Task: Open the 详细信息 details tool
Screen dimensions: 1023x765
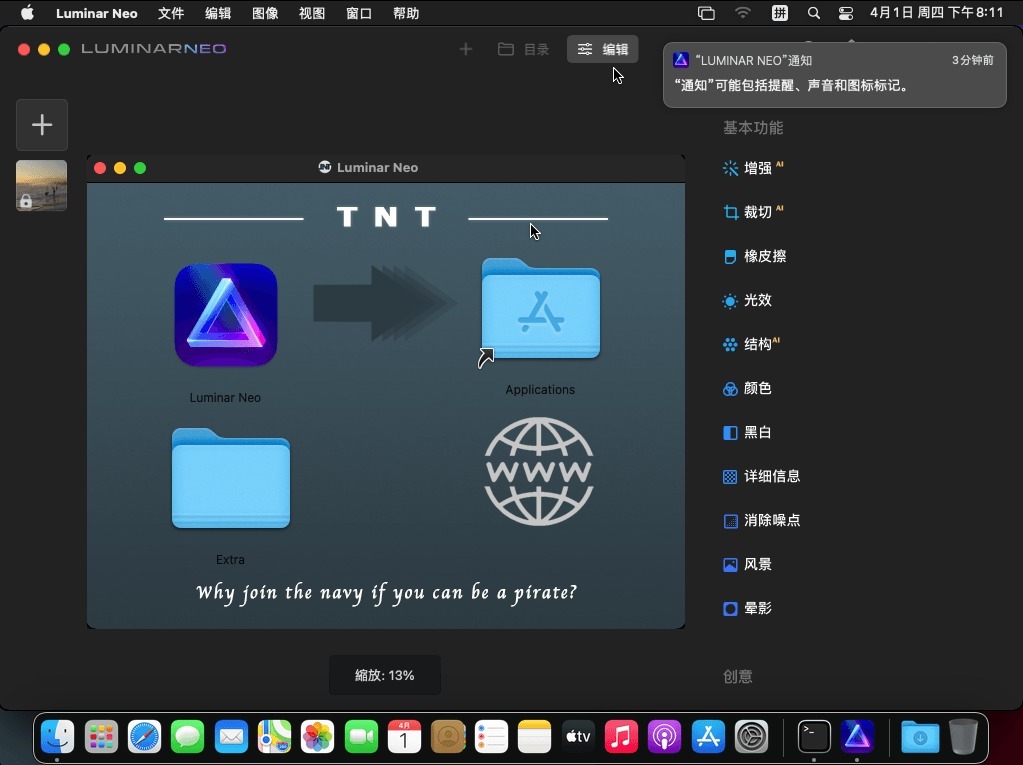Action: 761,476
